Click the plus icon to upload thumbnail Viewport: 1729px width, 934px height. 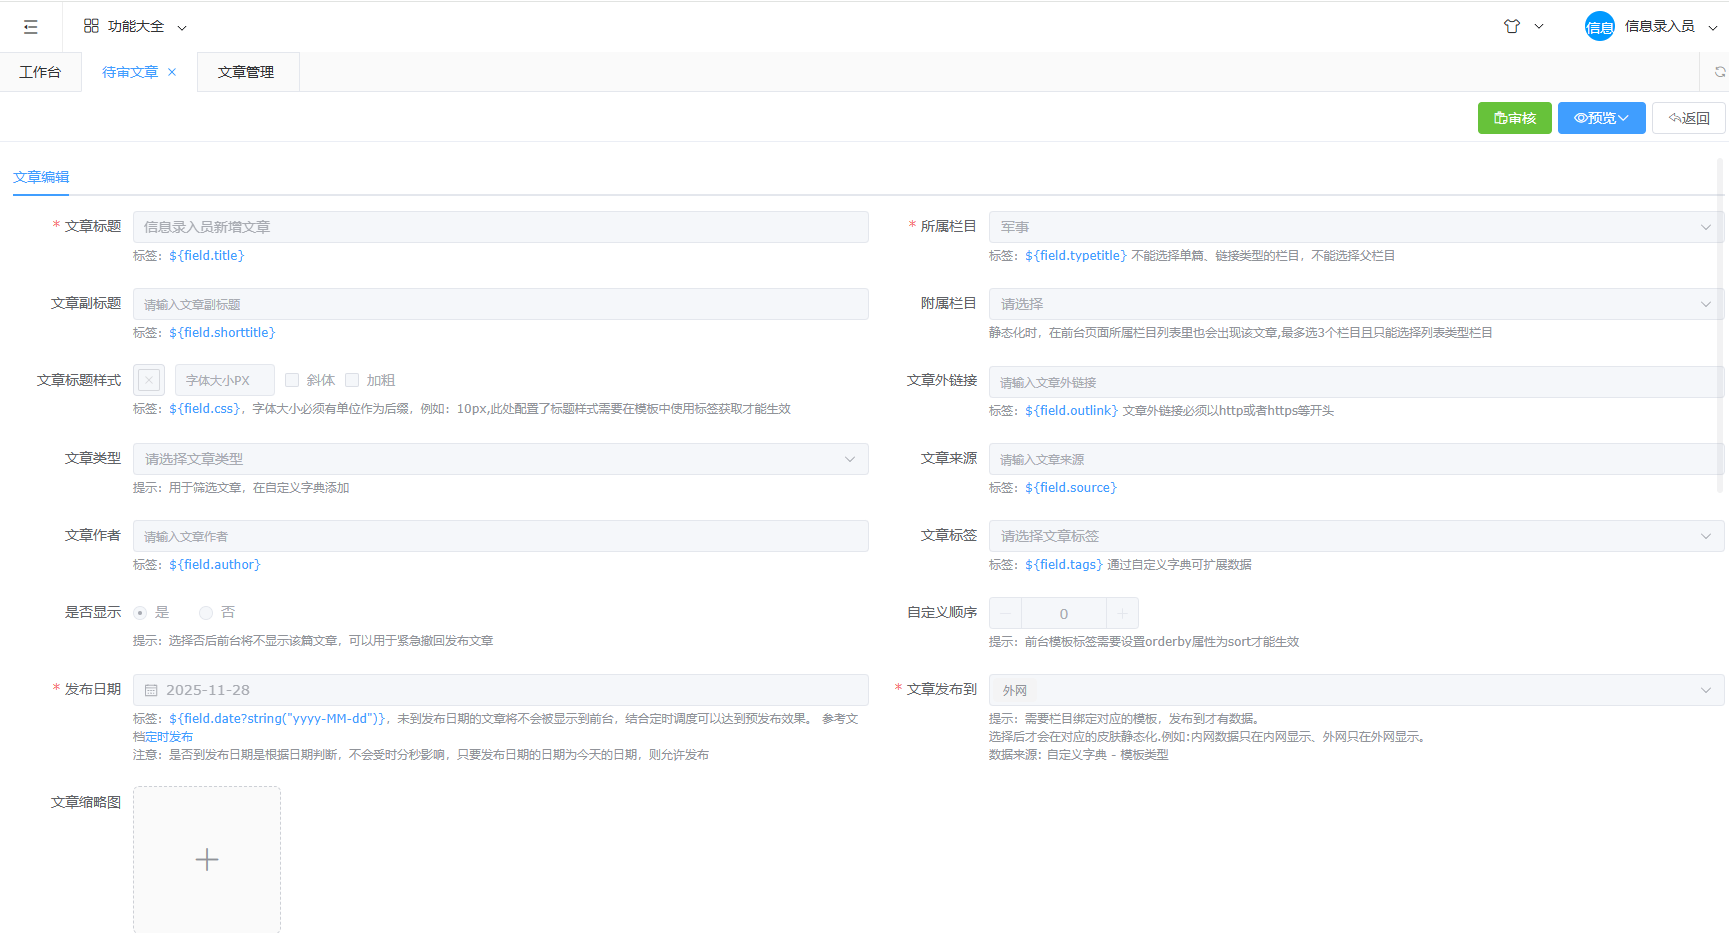[207, 860]
